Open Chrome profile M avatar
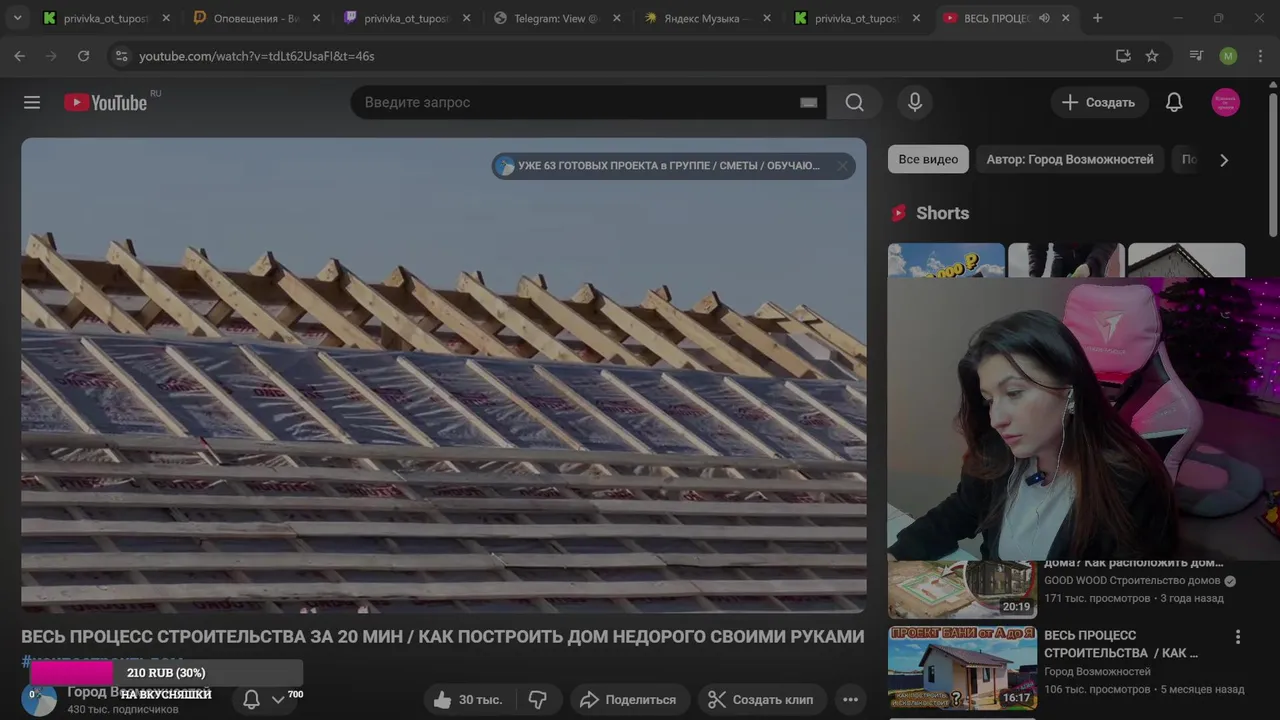Screen dimensions: 1280x720 [x=1228, y=56]
